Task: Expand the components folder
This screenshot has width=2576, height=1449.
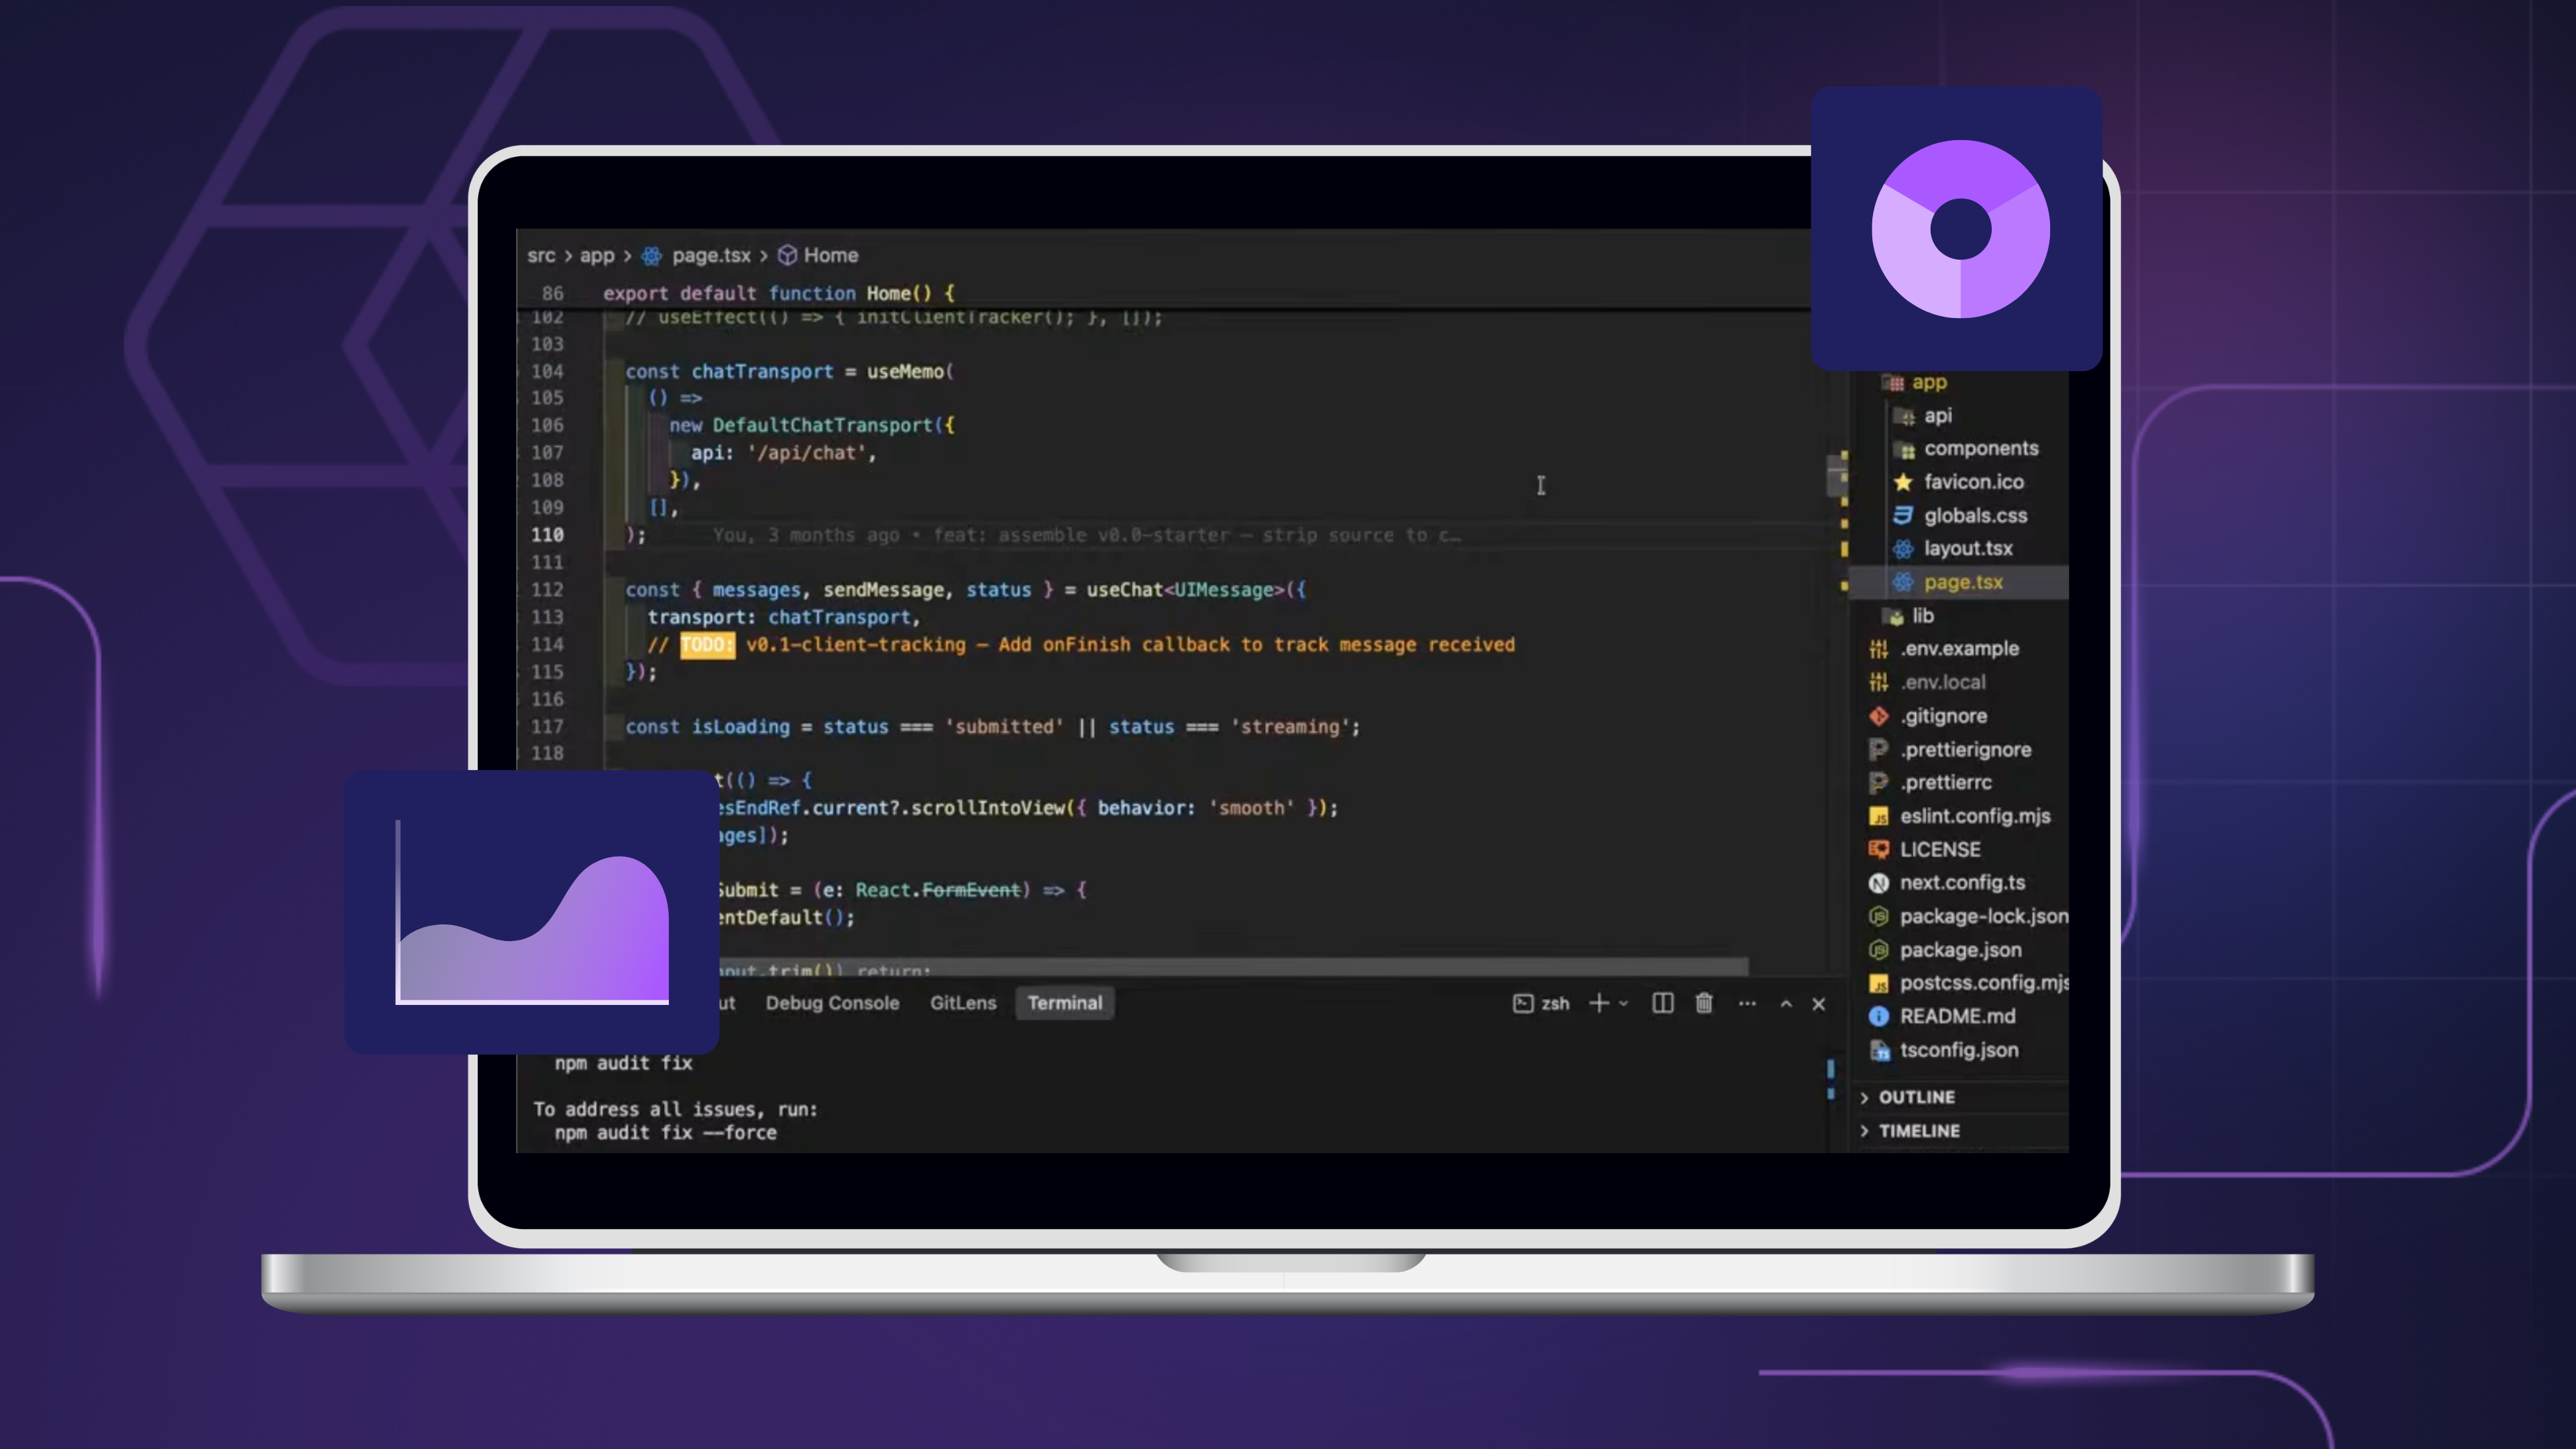Action: [1966, 448]
